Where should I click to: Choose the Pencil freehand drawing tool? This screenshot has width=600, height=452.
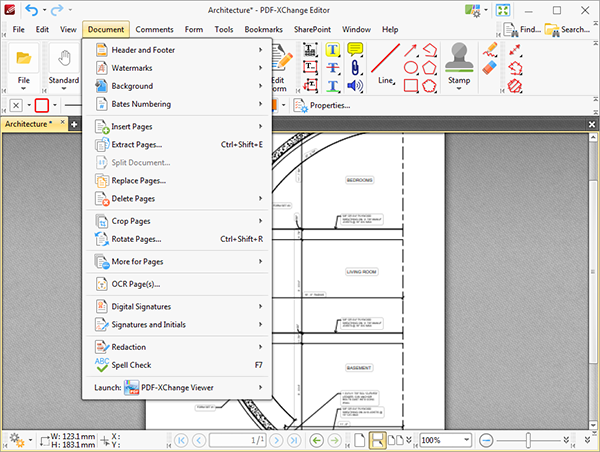(x=490, y=49)
